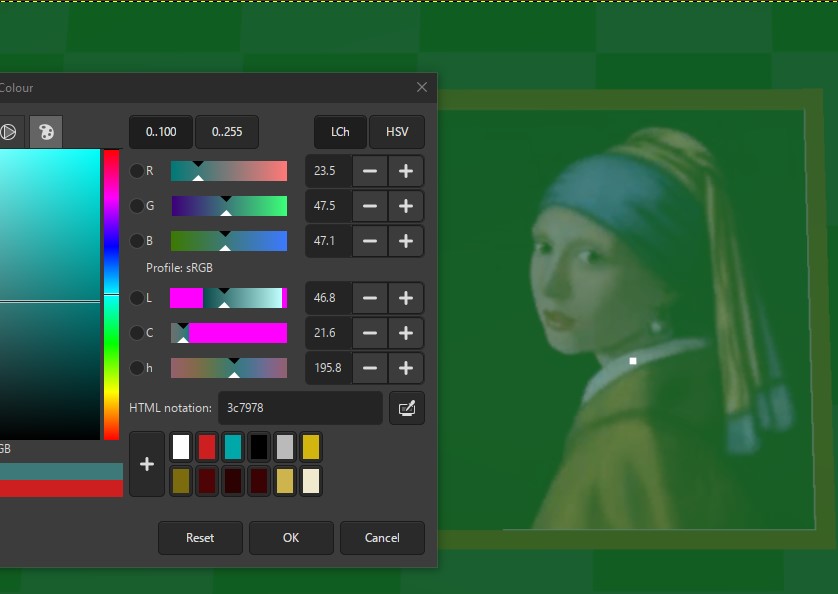
Task: Decrease the h value with minus
Action: point(370,368)
